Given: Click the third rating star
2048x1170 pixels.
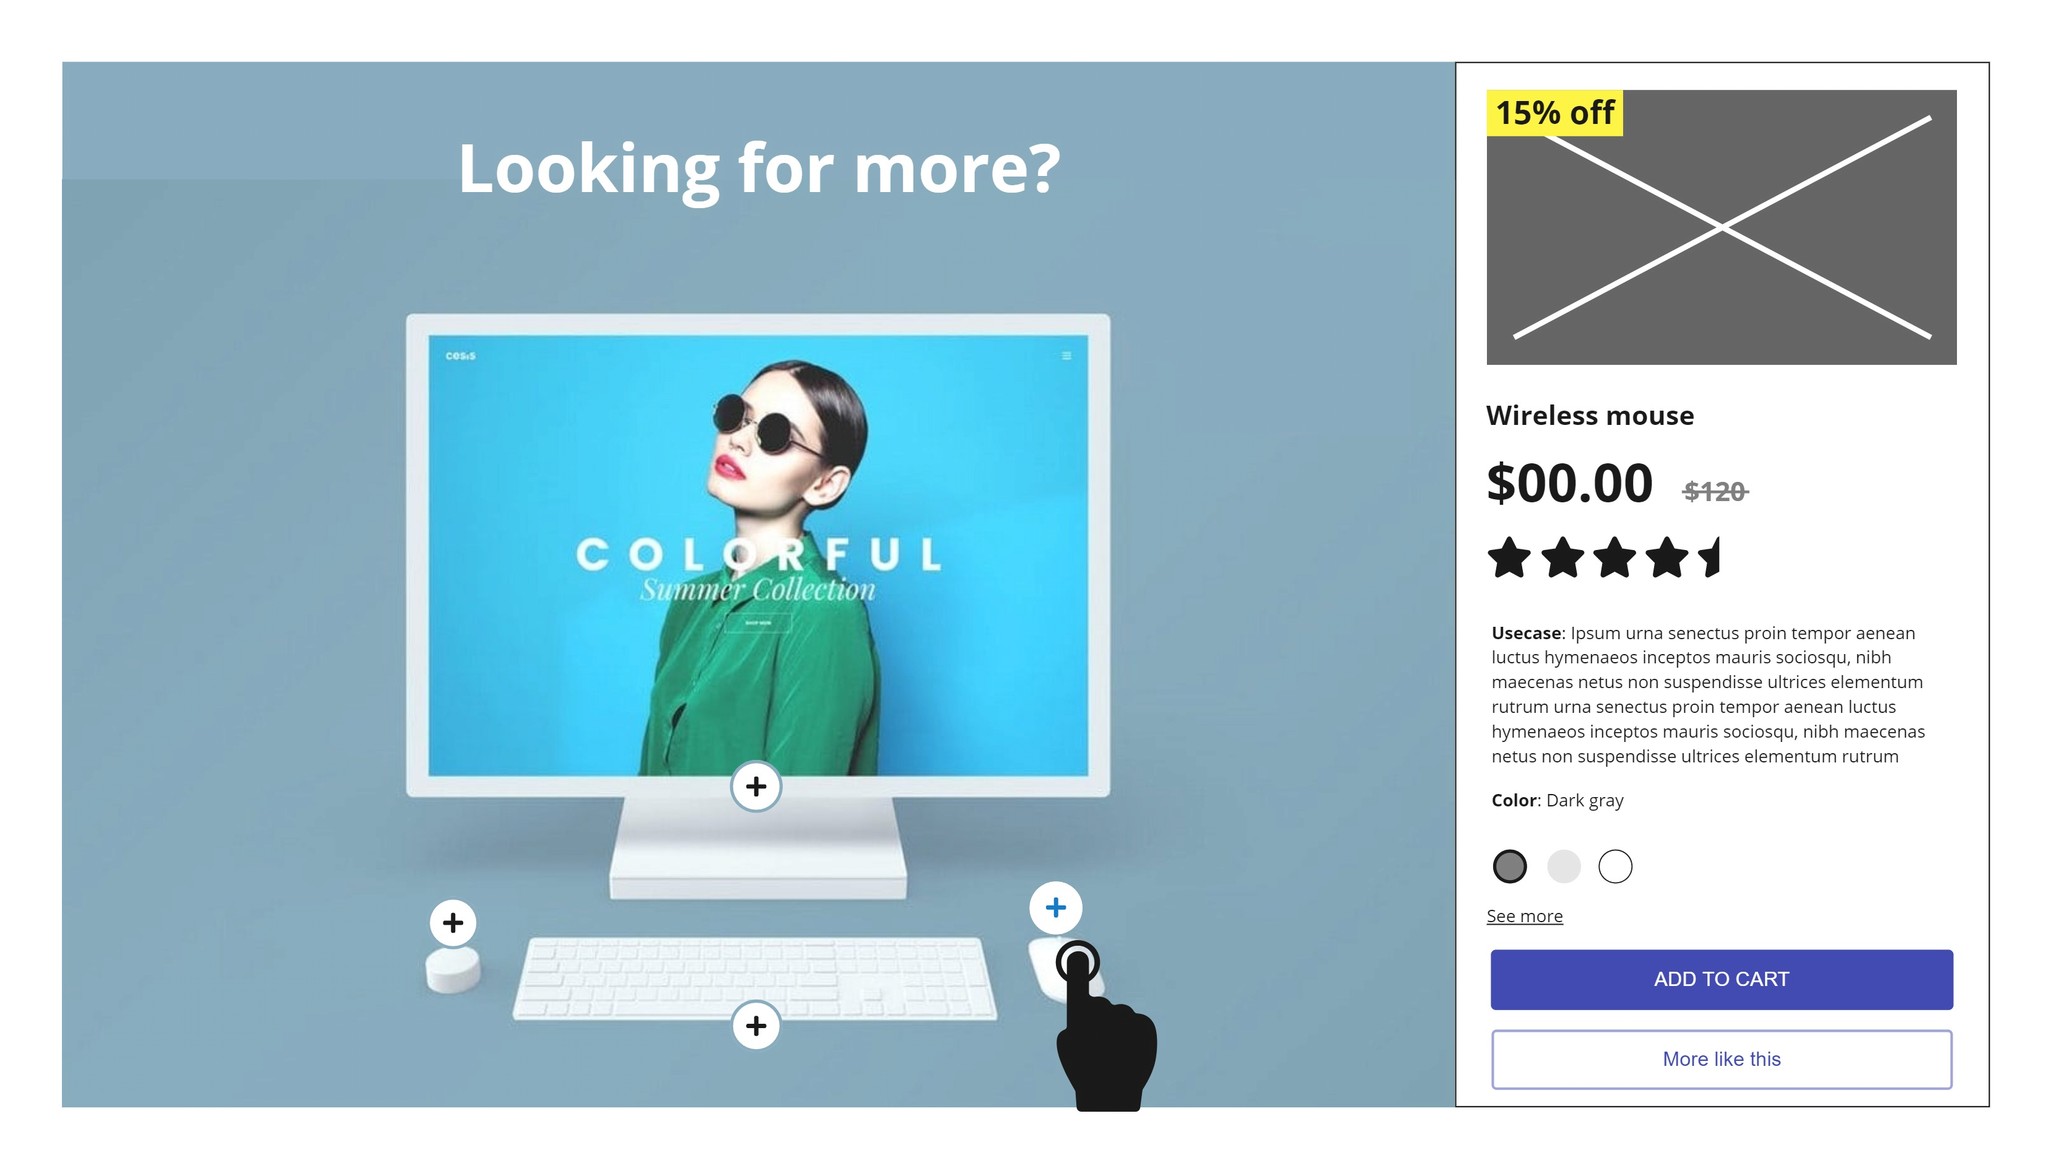Looking at the screenshot, I should (x=1614, y=558).
